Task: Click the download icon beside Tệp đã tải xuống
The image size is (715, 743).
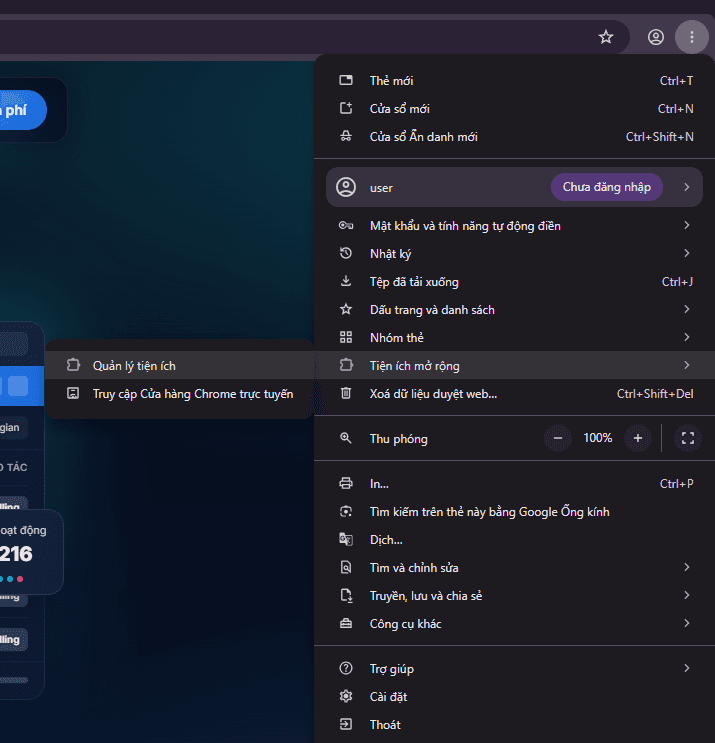Action: [x=346, y=281]
